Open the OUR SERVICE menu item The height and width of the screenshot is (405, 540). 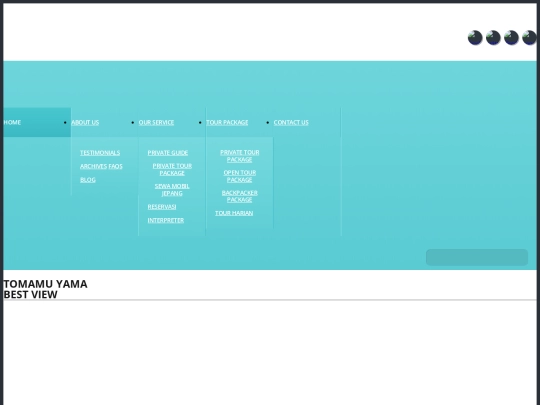click(x=156, y=122)
